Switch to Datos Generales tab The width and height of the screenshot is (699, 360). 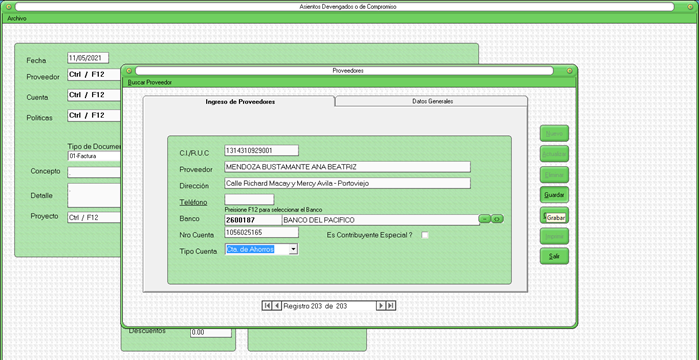[432, 101]
